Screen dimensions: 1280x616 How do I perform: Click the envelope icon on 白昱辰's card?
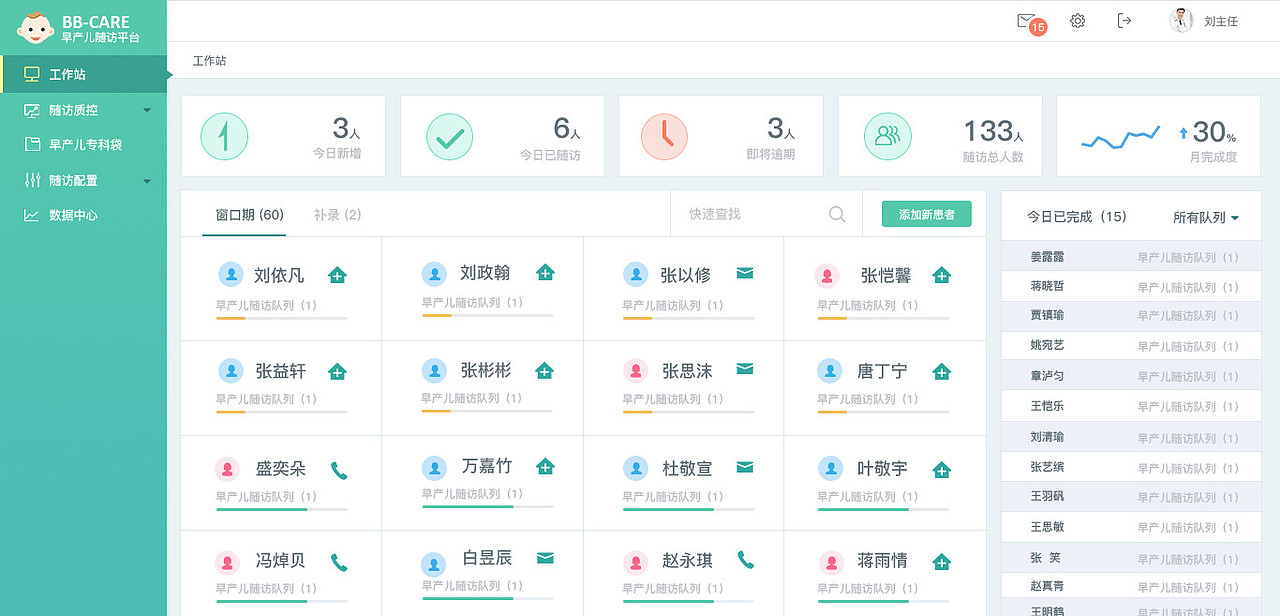pos(544,560)
